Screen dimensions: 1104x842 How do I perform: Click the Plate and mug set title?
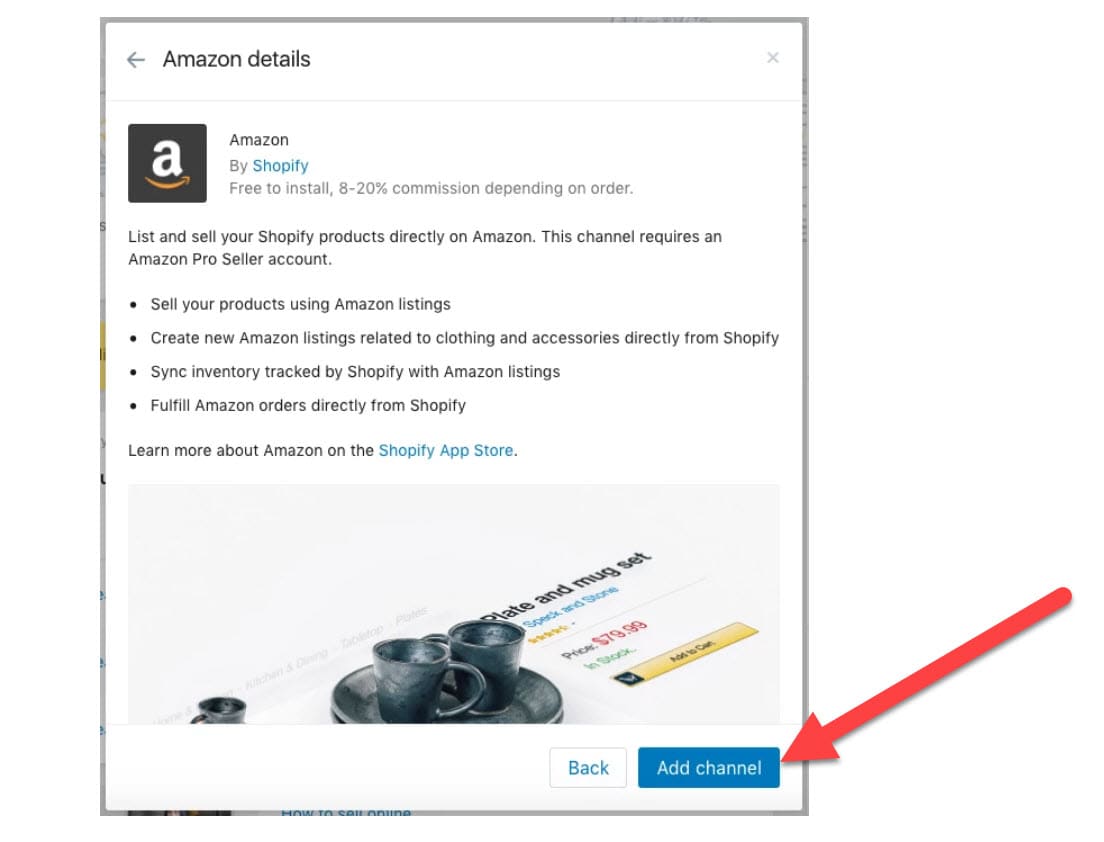coord(566,587)
